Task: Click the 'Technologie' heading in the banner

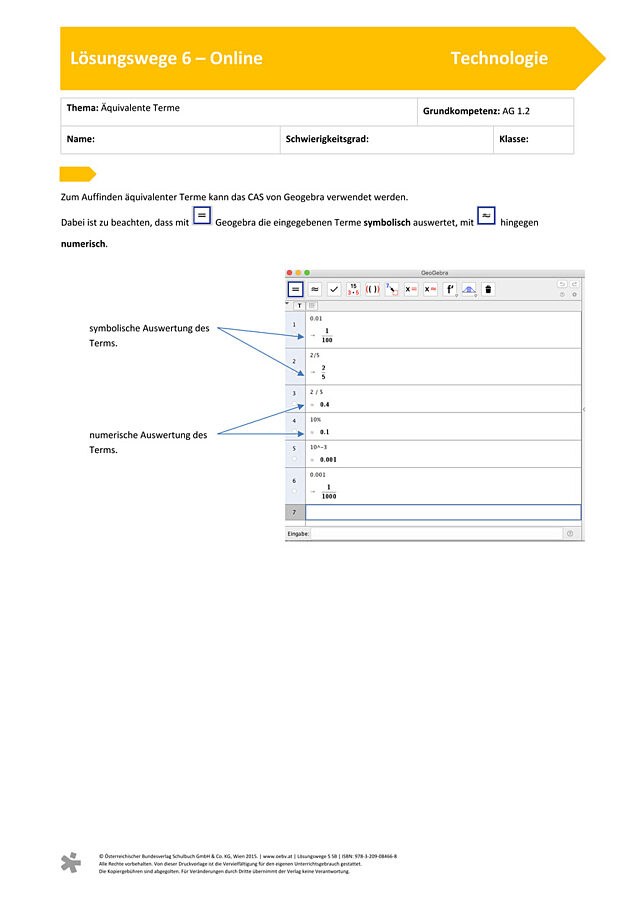Action: pyautogui.click(x=499, y=58)
